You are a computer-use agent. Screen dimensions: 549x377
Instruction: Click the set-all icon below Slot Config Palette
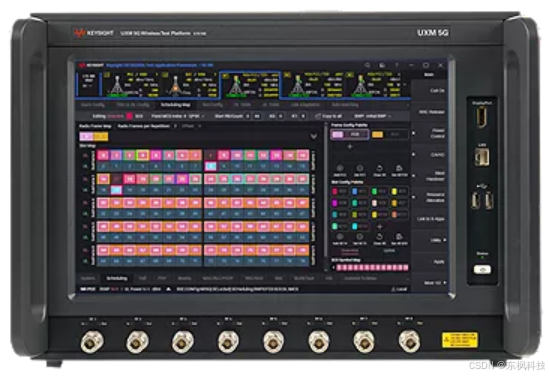399,237
